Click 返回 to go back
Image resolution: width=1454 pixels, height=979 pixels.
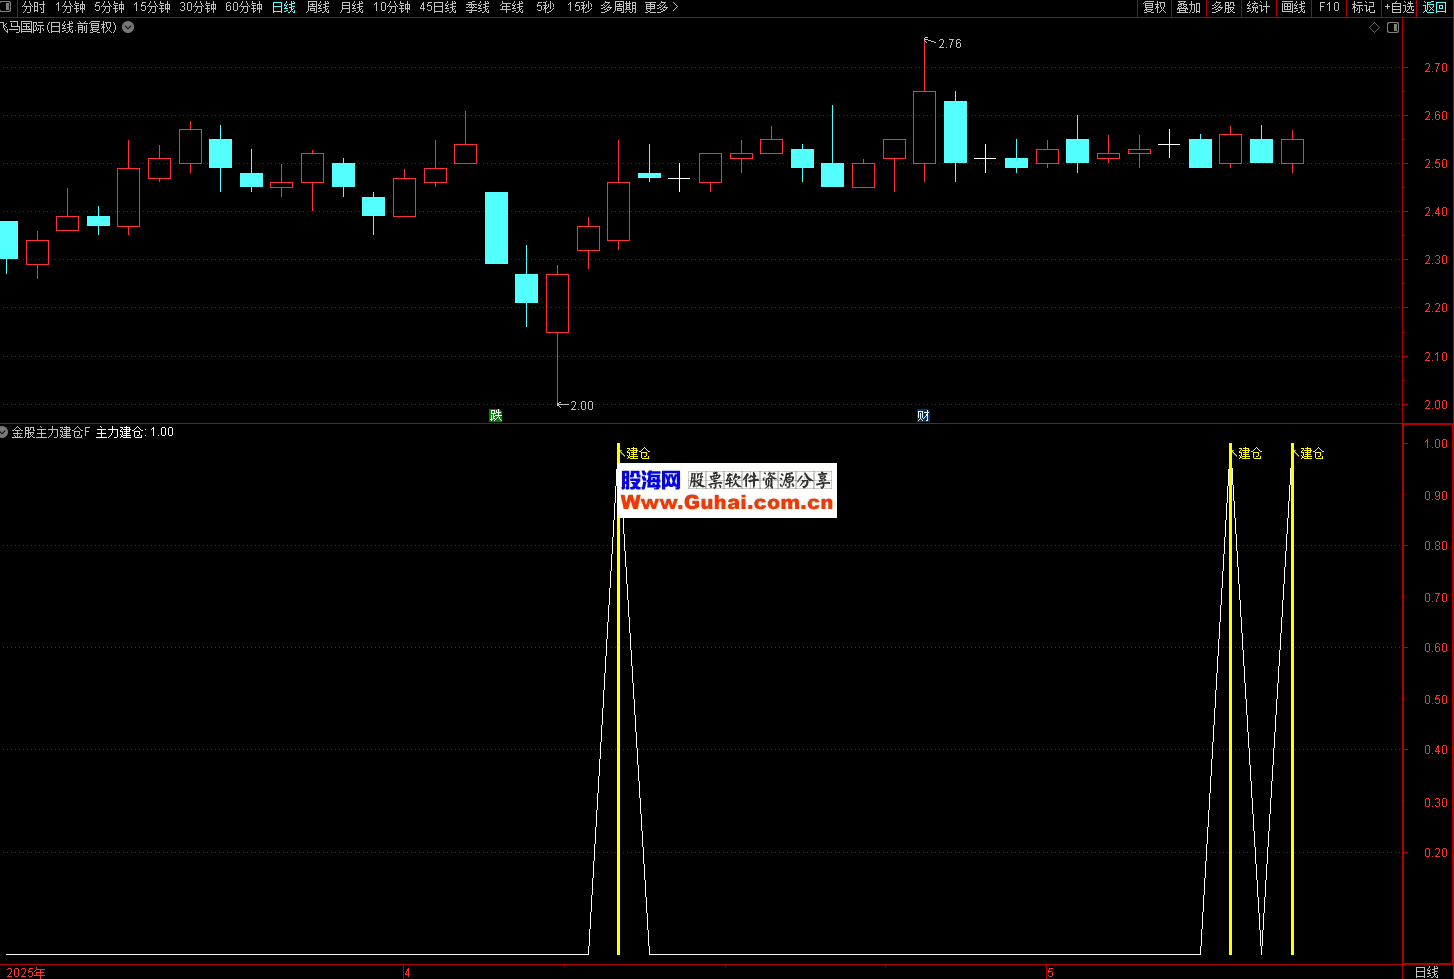point(1435,7)
